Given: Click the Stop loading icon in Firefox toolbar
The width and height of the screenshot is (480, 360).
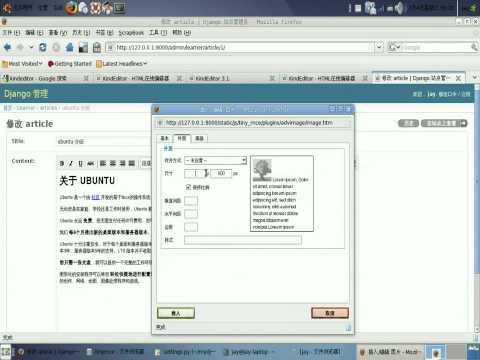Looking at the screenshot, I should (x=56, y=47).
